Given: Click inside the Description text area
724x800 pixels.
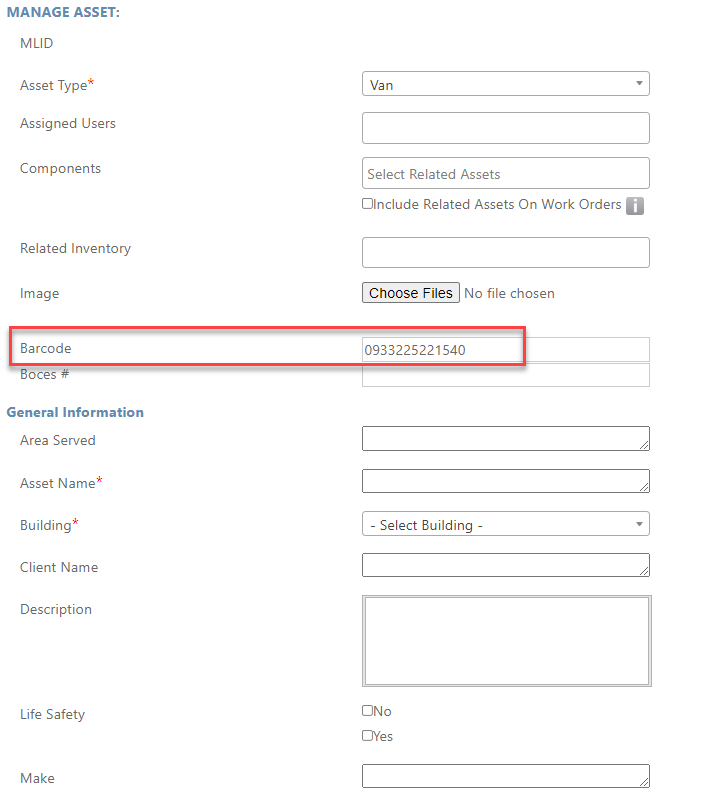Looking at the screenshot, I should tap(507, 641).
